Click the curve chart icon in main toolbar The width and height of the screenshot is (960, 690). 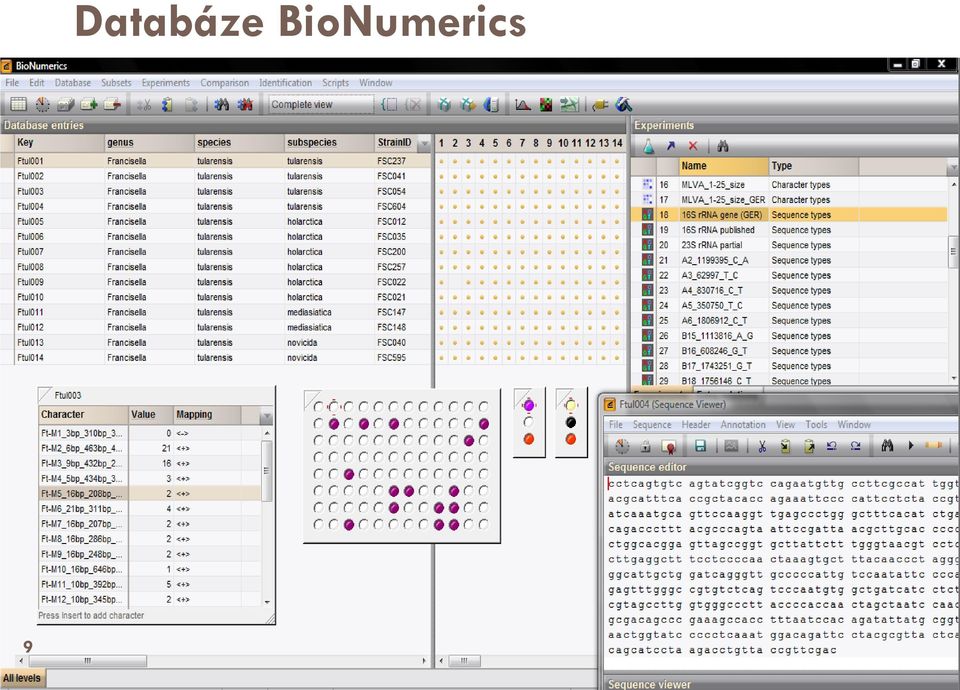click(x=522, y=105)
